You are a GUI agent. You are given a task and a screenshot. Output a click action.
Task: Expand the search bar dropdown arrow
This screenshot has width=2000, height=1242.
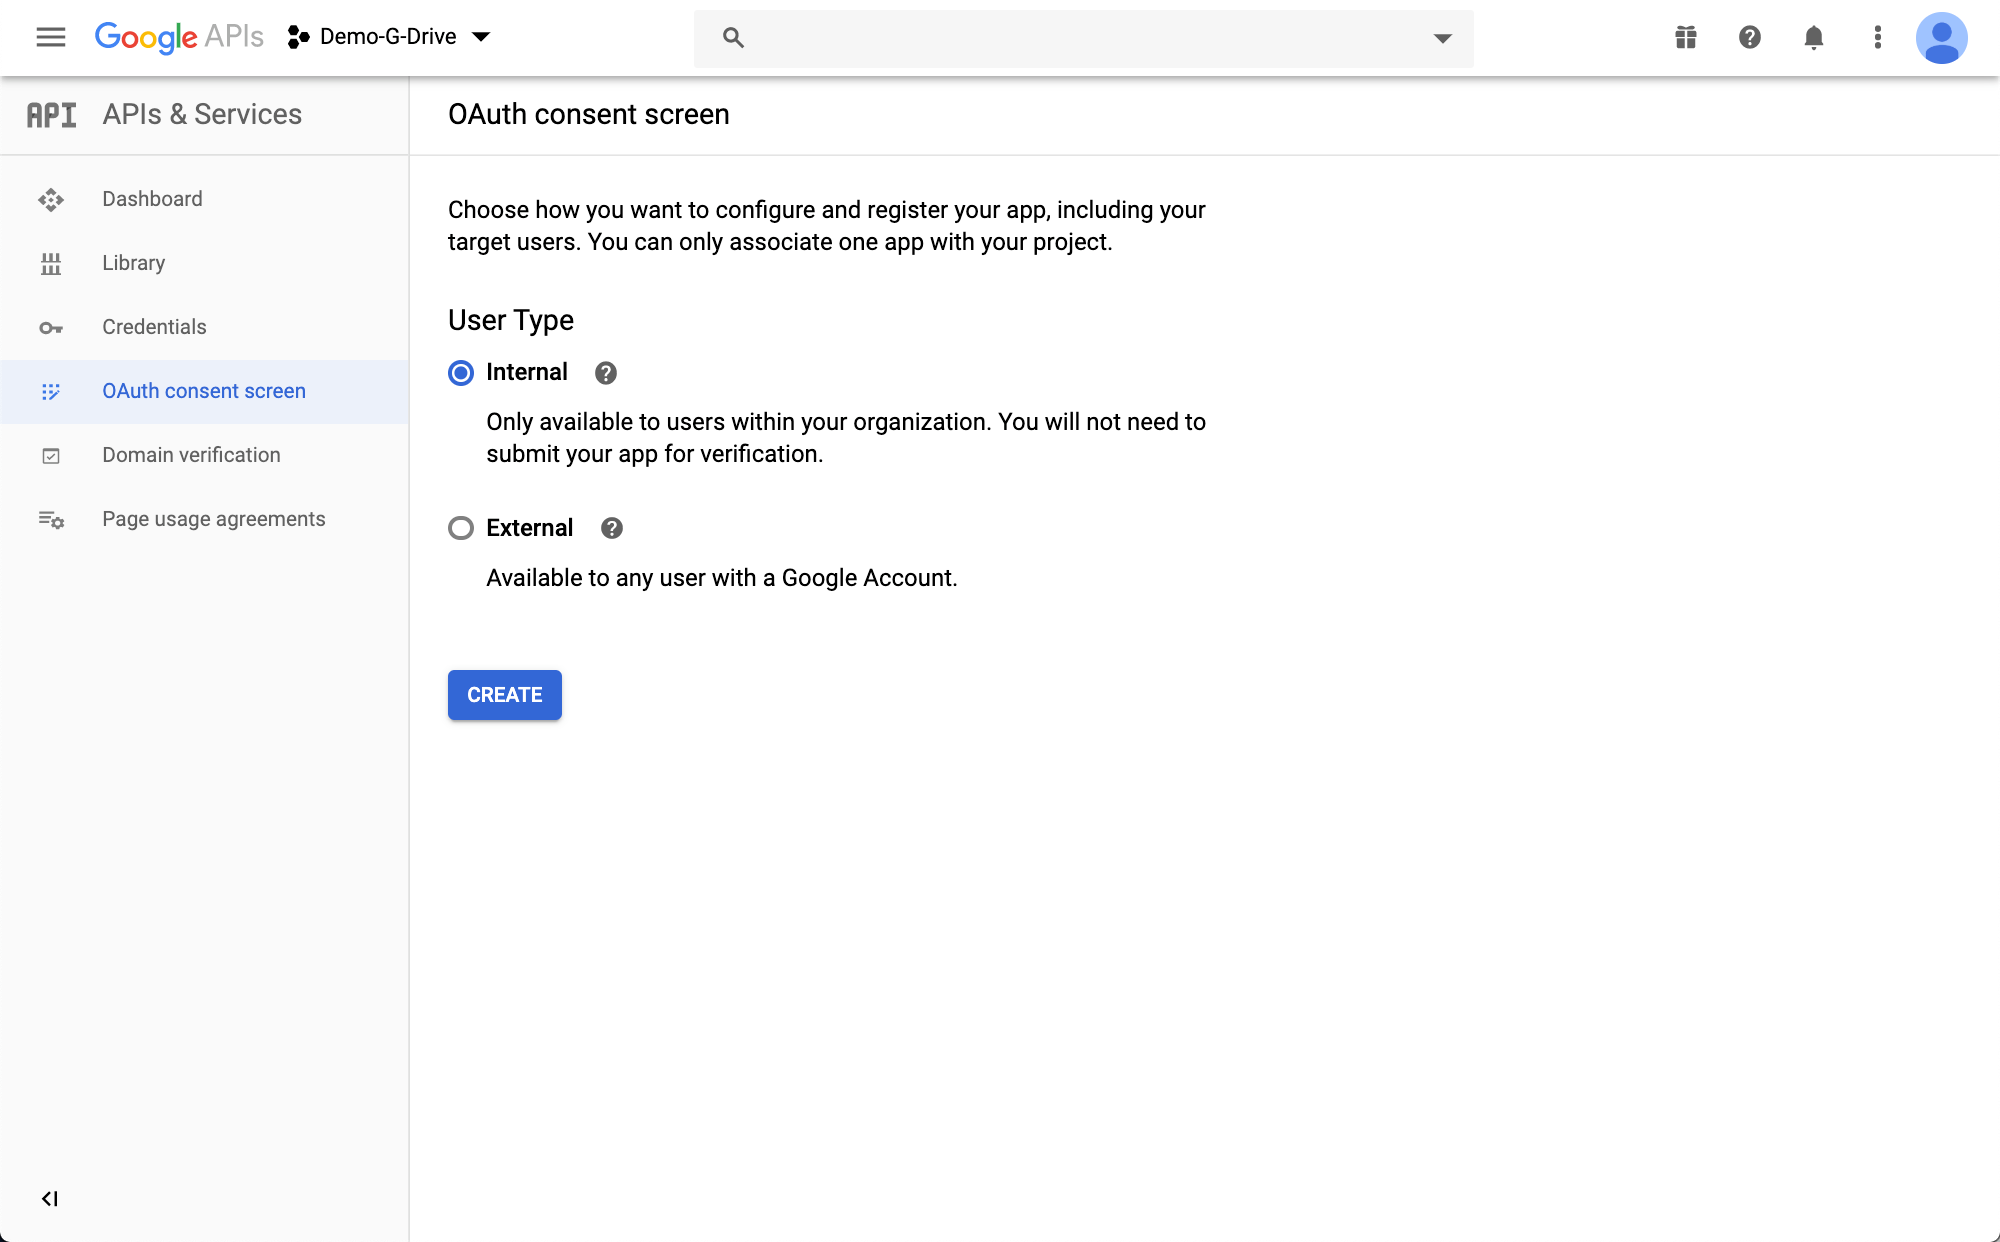click(x=1442, y=38)
